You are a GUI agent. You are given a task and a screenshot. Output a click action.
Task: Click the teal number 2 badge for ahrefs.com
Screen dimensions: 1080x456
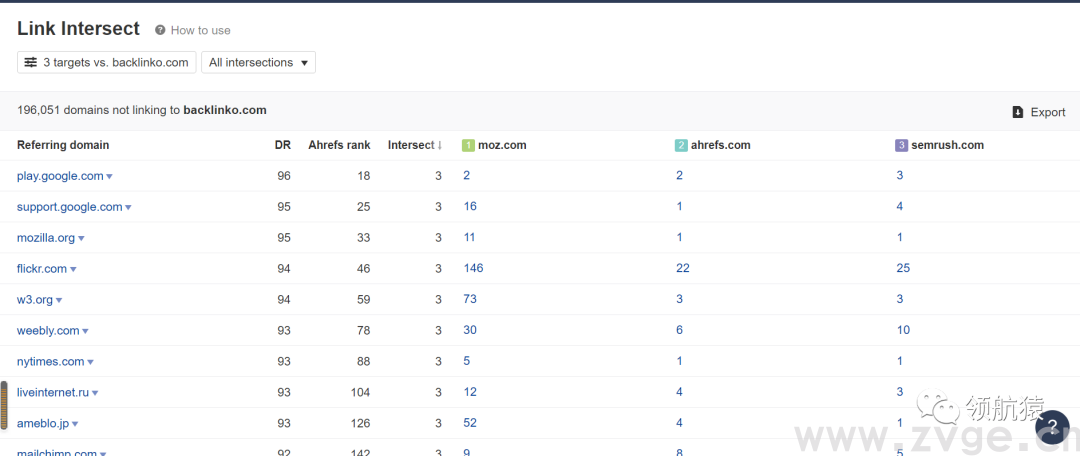[x=681, y=145]
